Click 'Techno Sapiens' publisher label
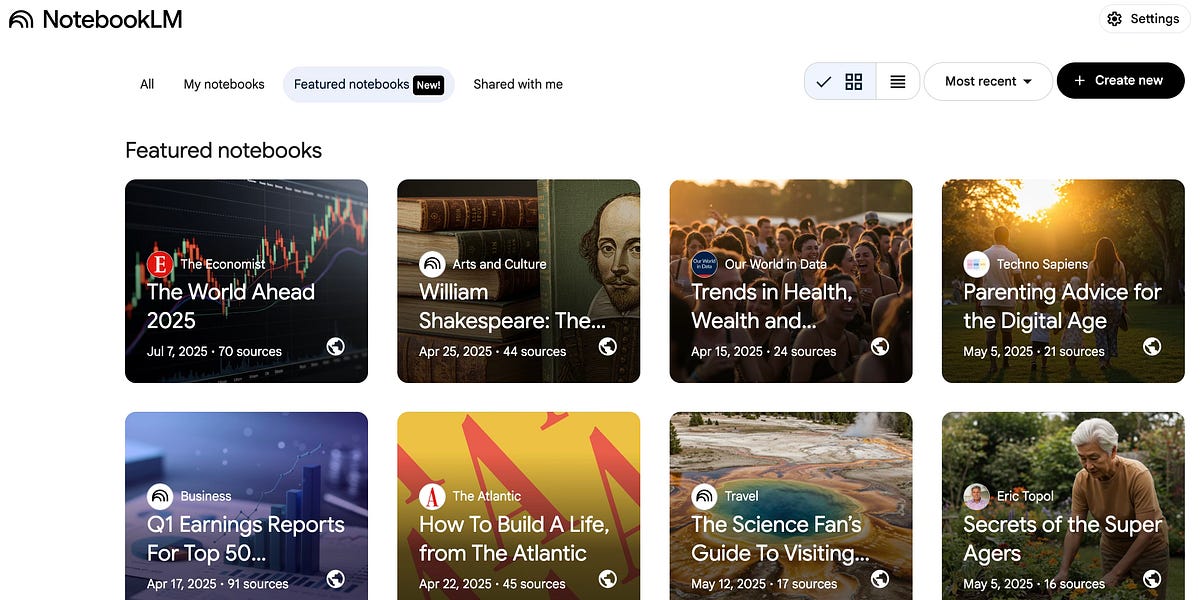The image size is (1200, 600). pyautogui.click(x=1042, y=264)
